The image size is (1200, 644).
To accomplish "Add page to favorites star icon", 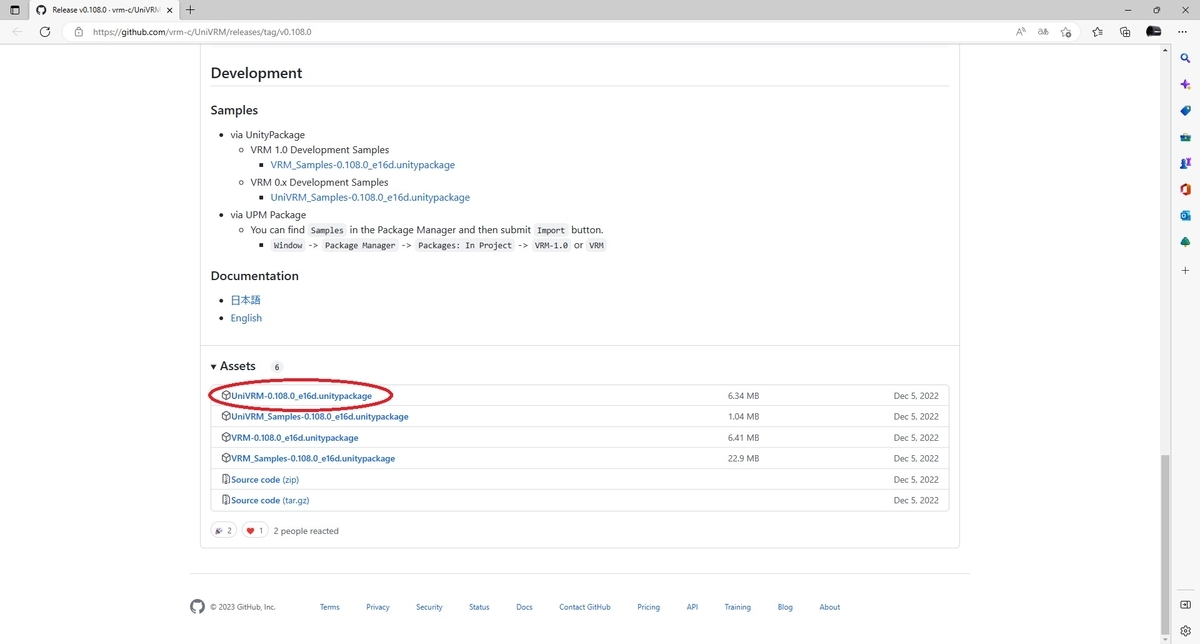I will tap(1067, 32).
